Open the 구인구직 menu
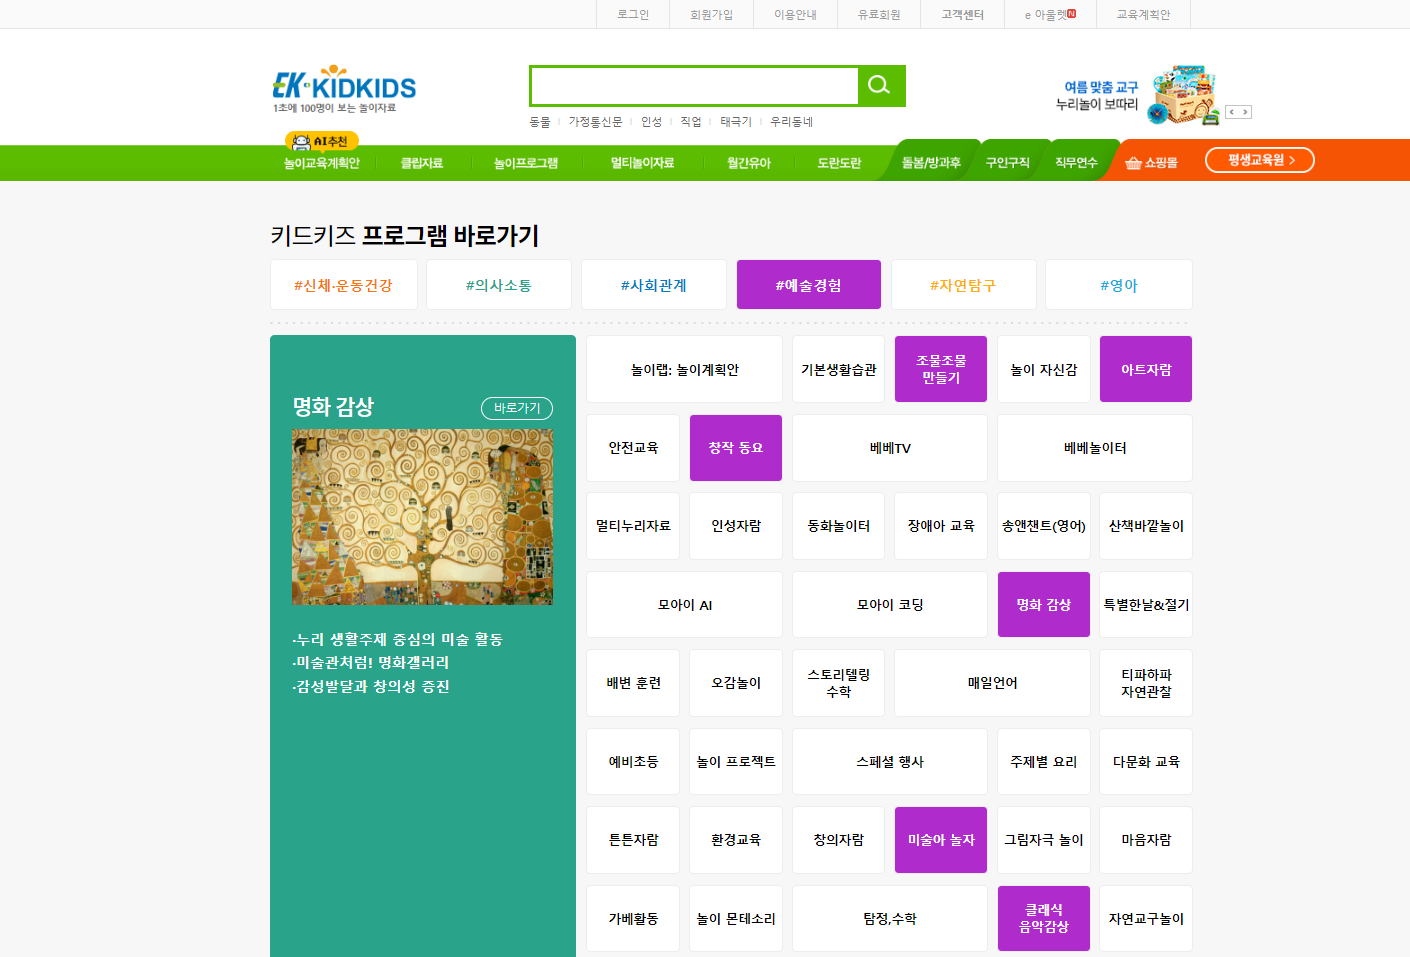 [x=1008, y=163]
